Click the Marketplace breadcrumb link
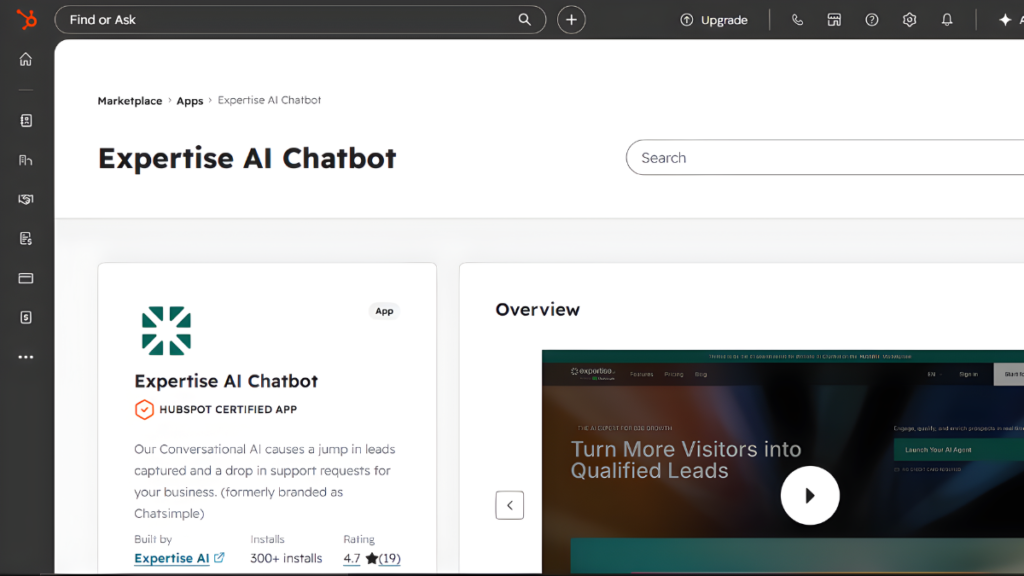The image size is (1024, 576). [x=130, y=101]
